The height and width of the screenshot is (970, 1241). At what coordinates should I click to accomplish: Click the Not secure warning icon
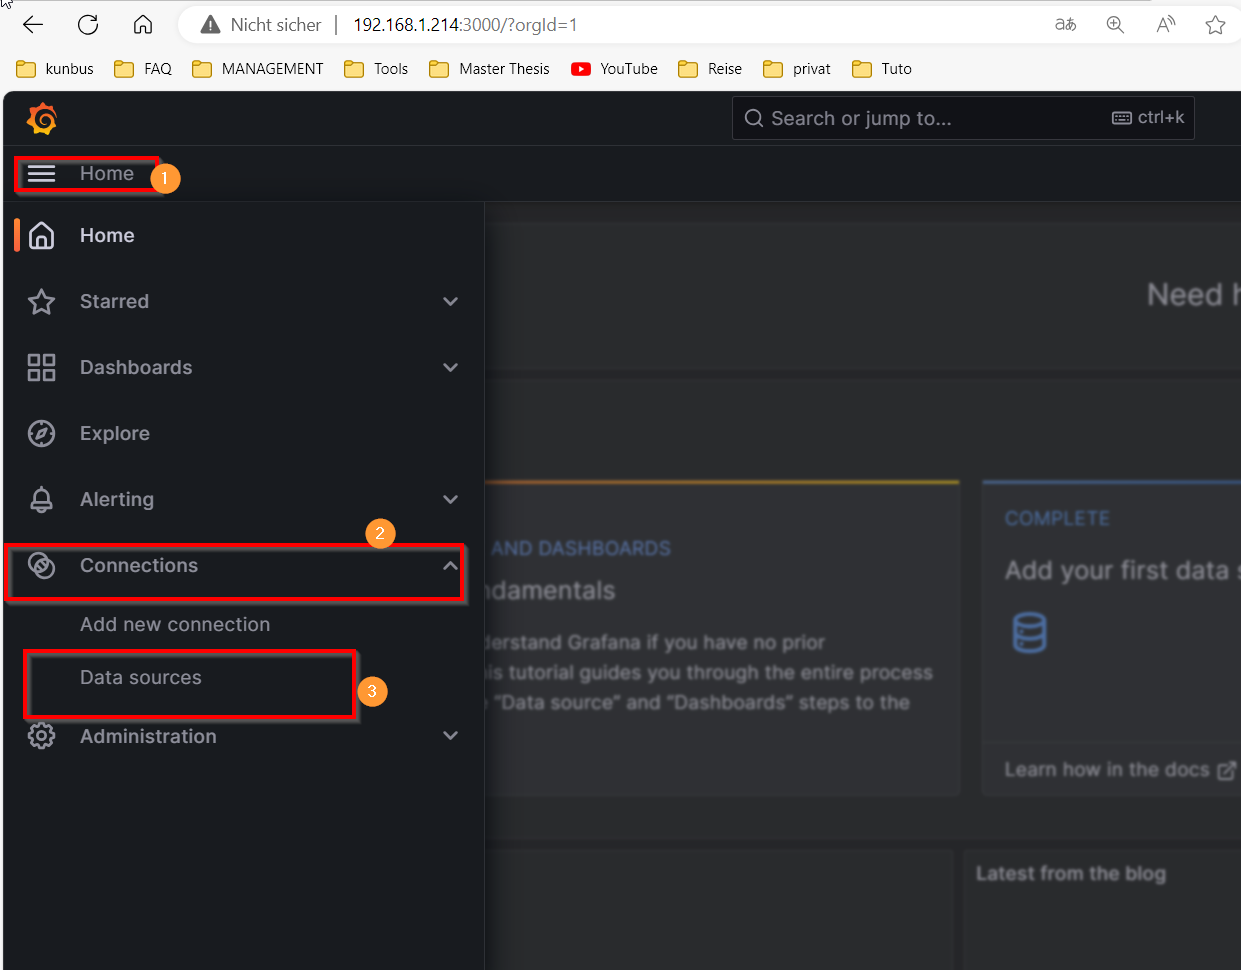click(x=209, y=25)
